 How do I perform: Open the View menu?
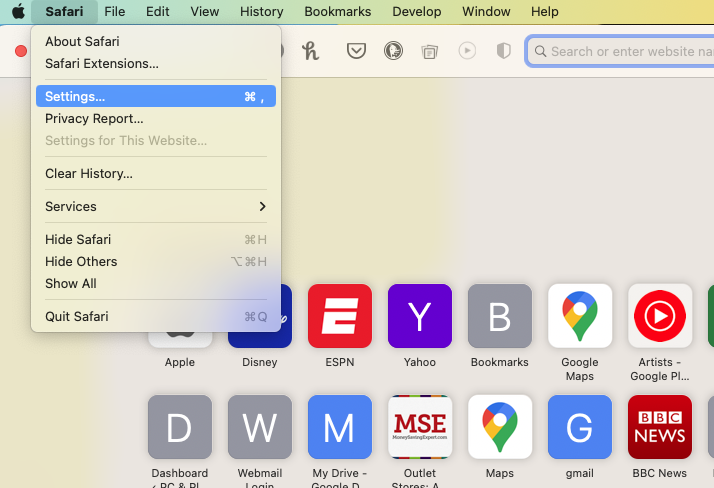(x=204, y=11)
